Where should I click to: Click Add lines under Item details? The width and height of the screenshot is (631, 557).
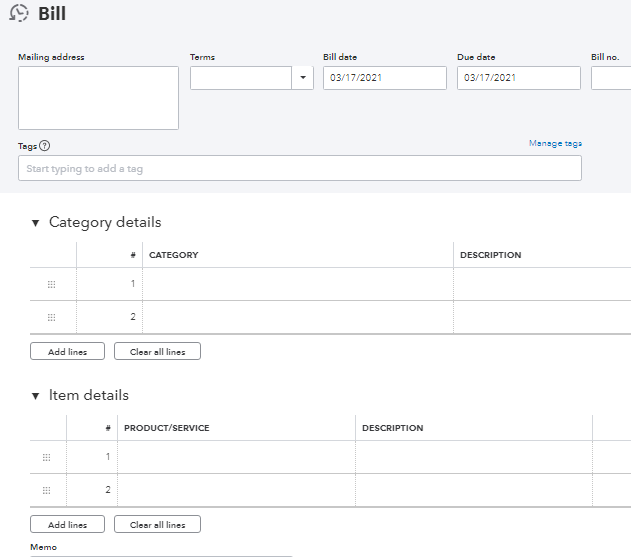pos(67,525)
